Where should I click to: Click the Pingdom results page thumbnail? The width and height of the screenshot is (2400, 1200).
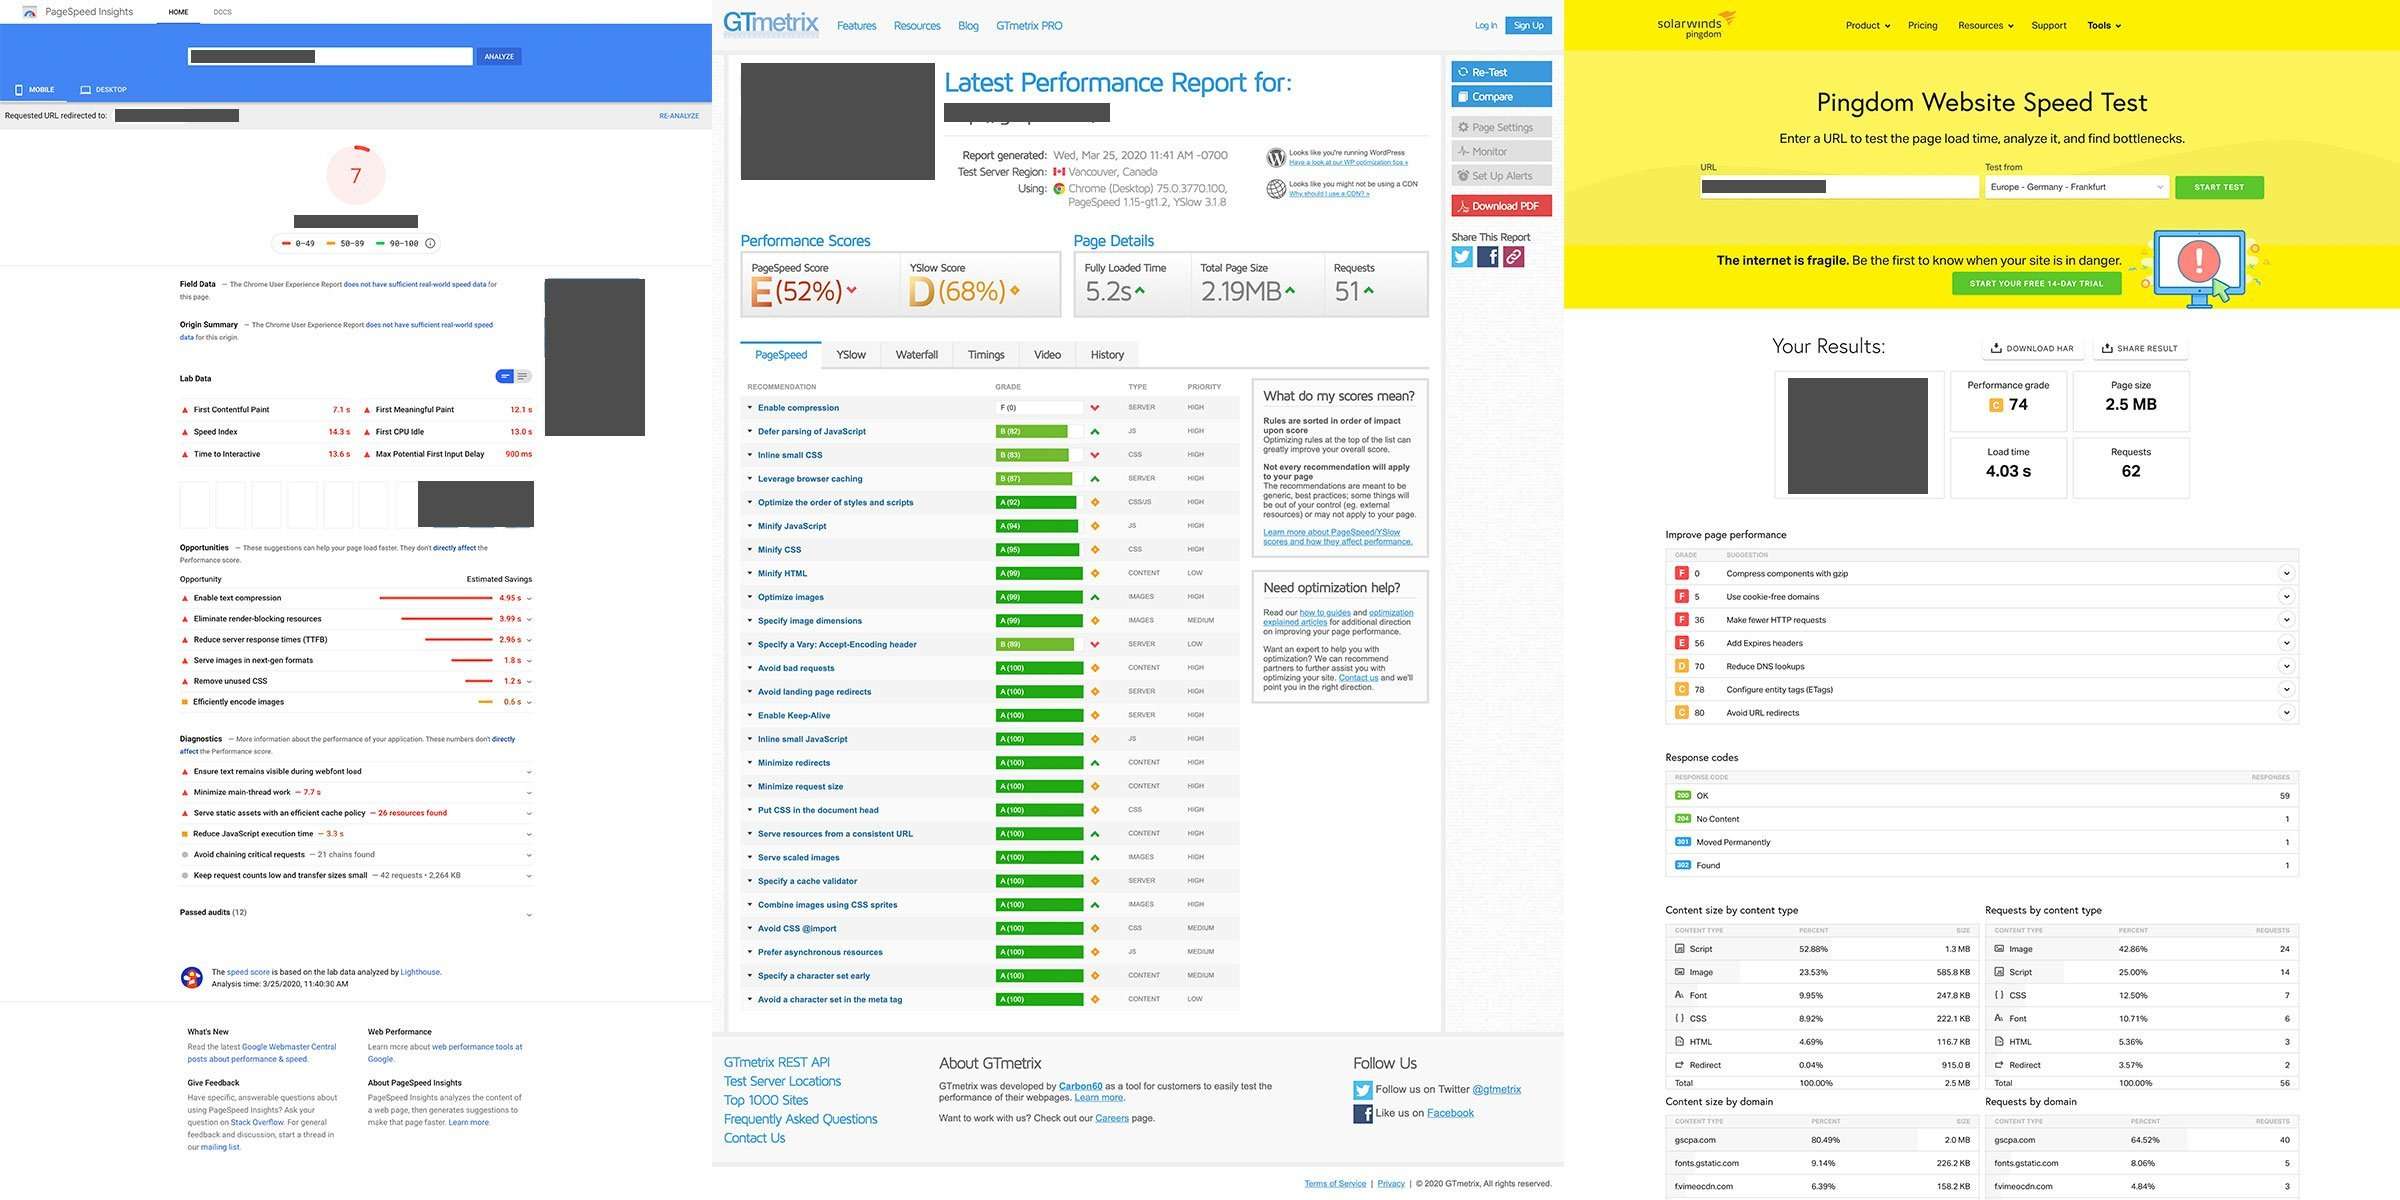click(1857, 436)
